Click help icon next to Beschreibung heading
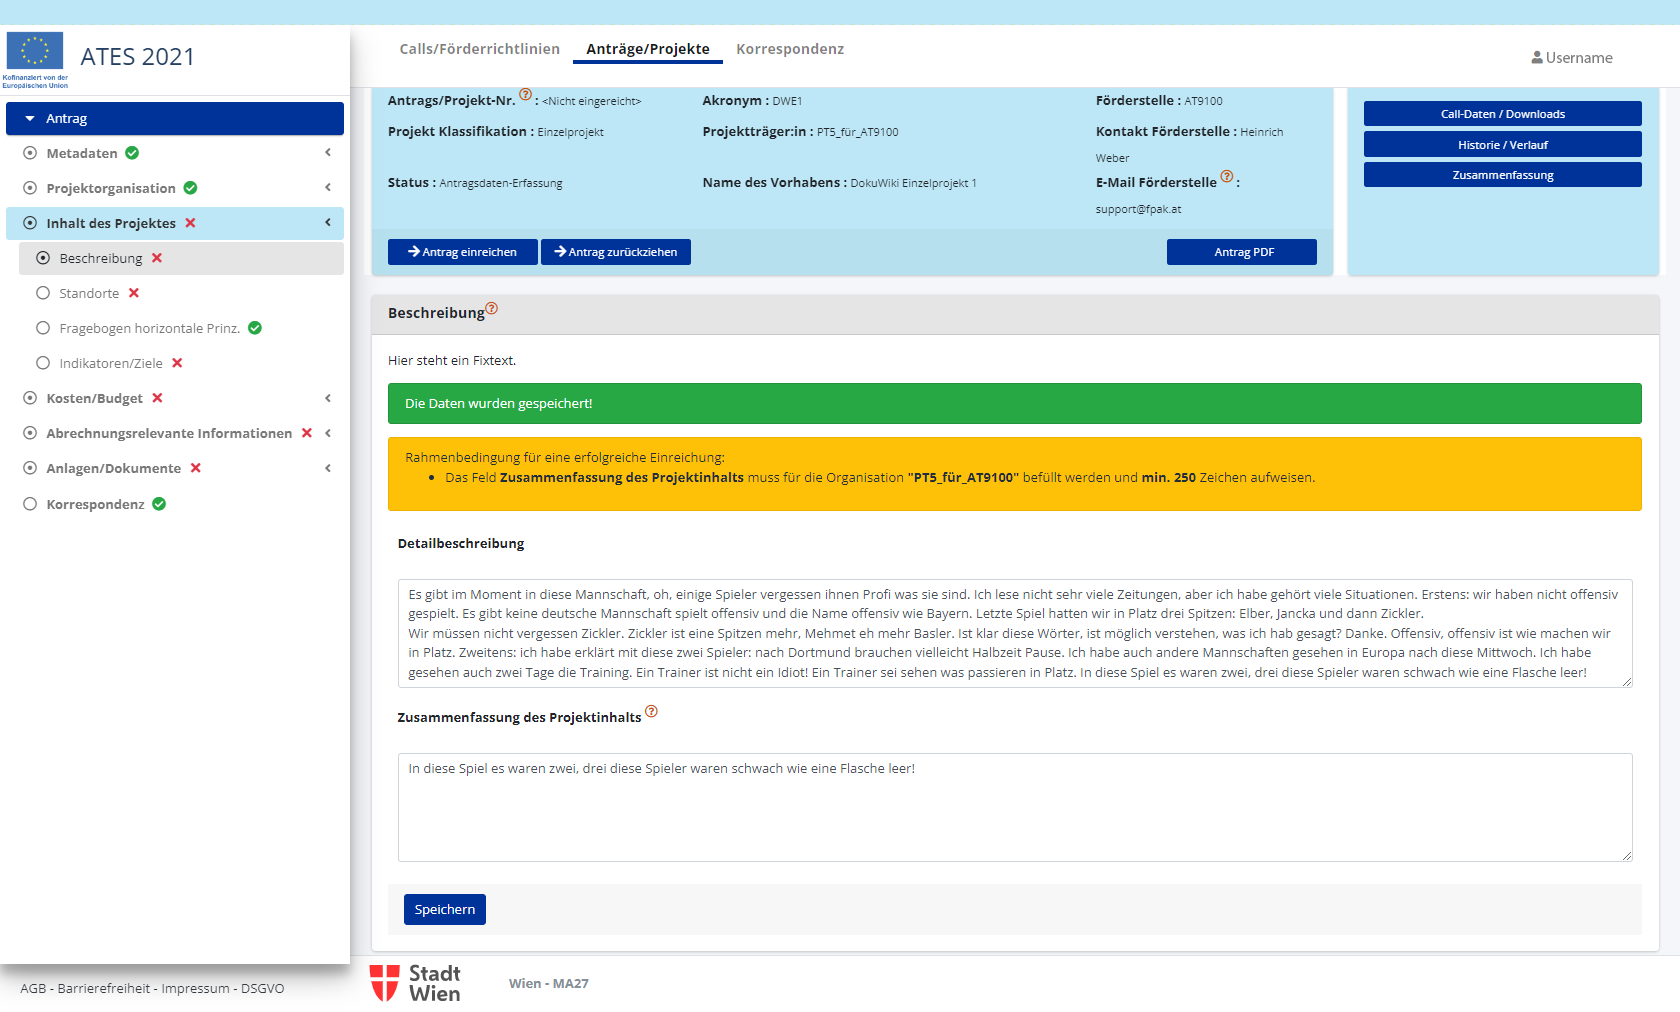 pyautogui.click(x=492, y=308)
